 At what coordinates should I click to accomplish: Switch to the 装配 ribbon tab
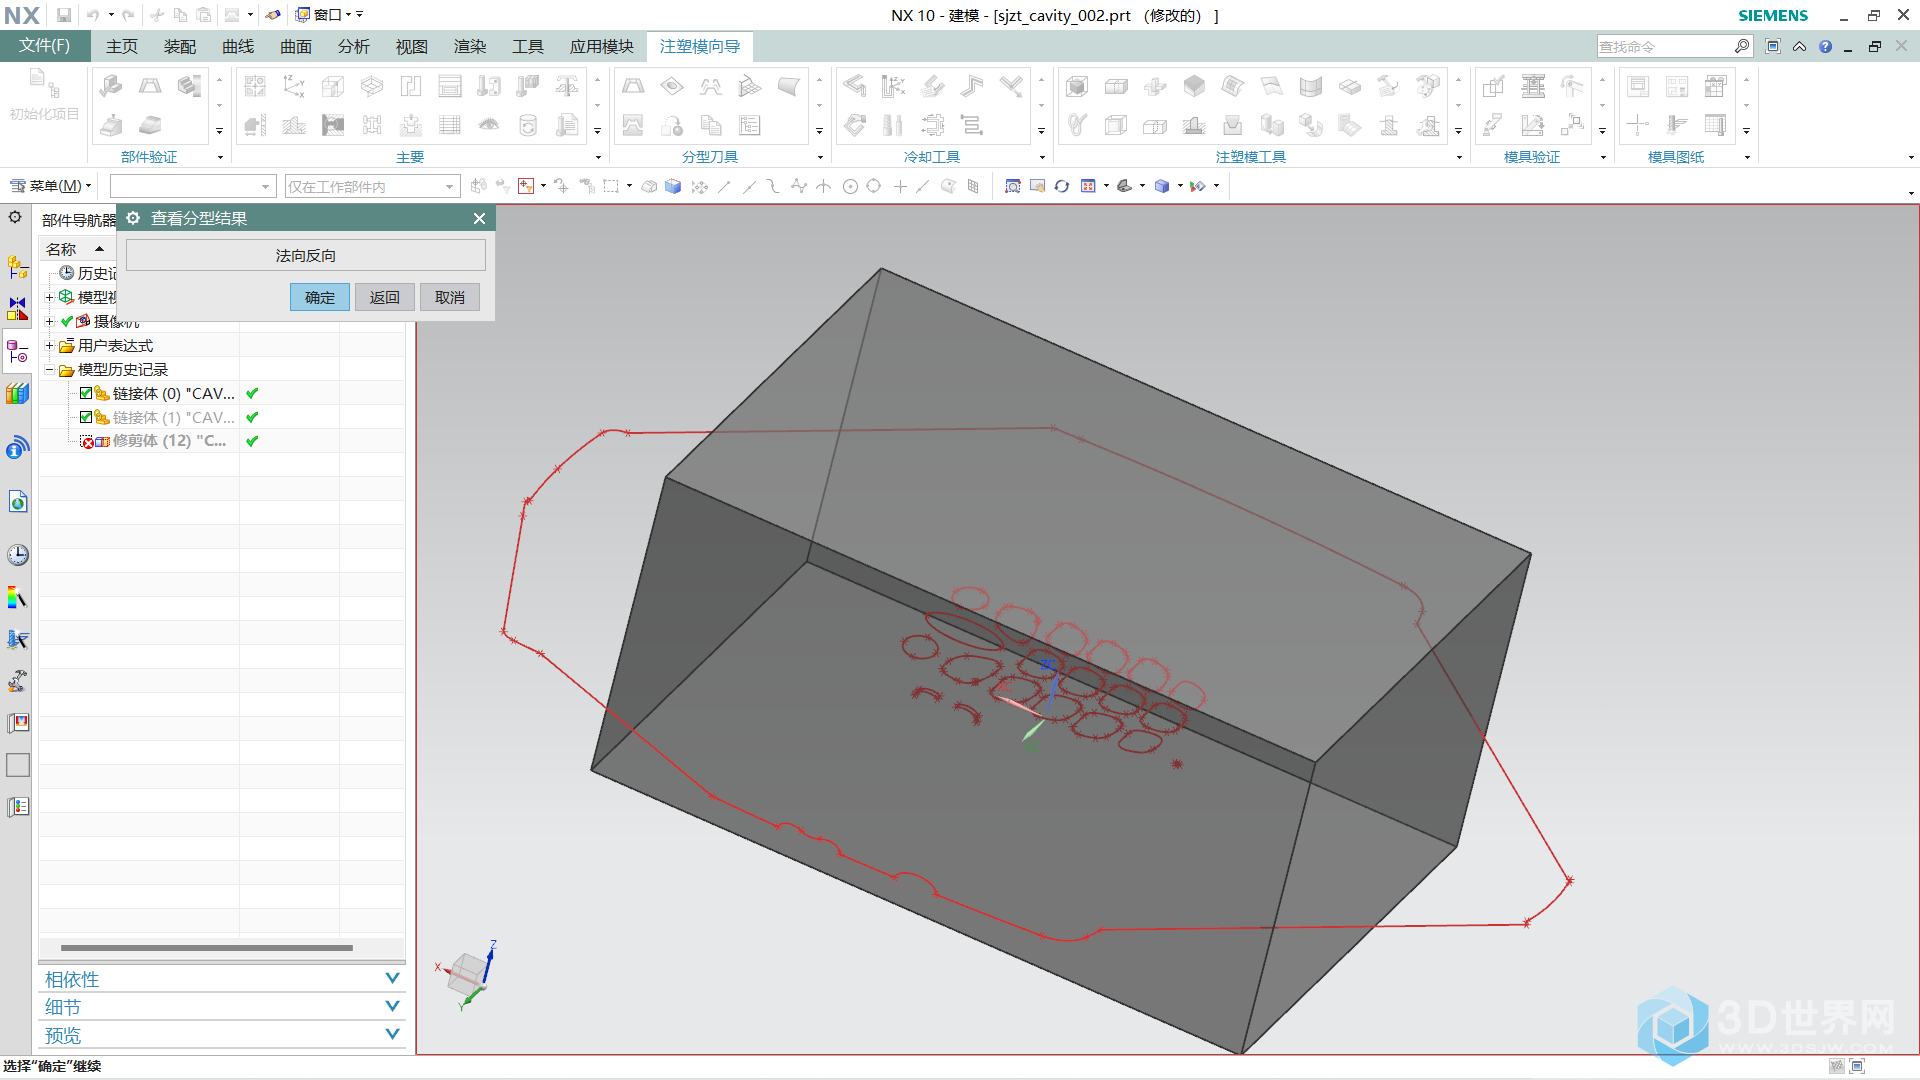click(180, 46)
